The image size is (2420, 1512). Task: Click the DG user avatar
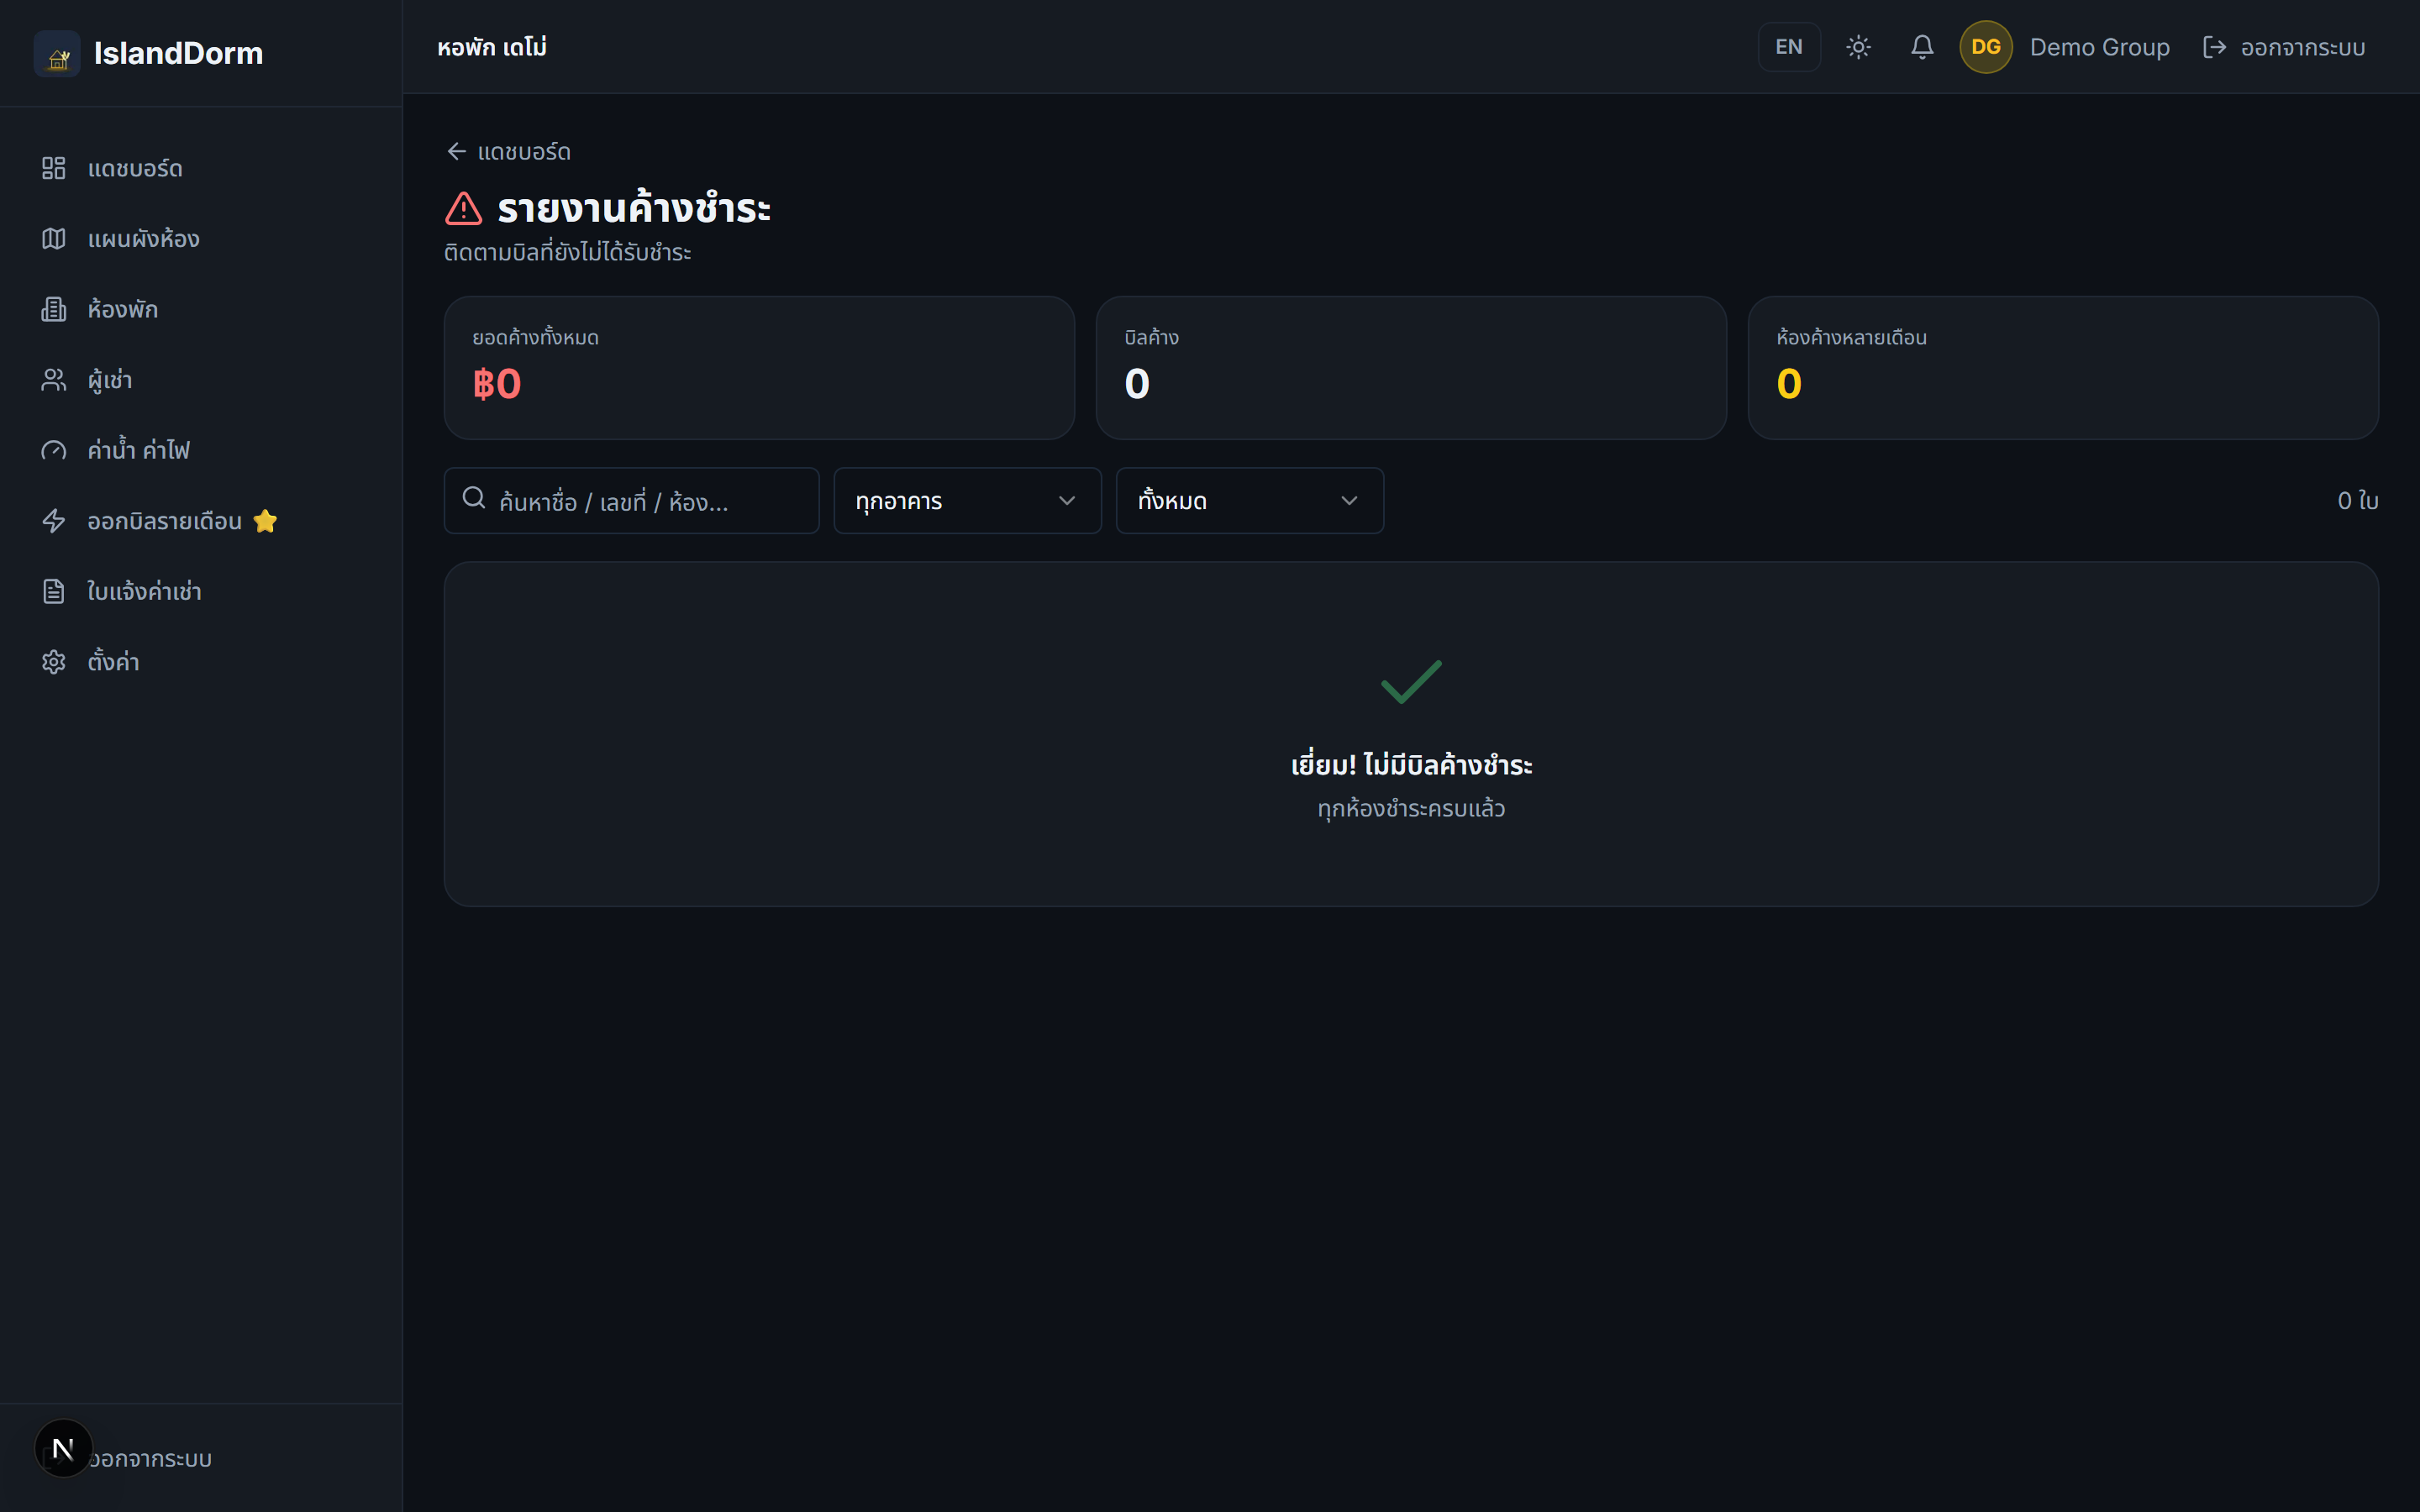pos(1986,47)
